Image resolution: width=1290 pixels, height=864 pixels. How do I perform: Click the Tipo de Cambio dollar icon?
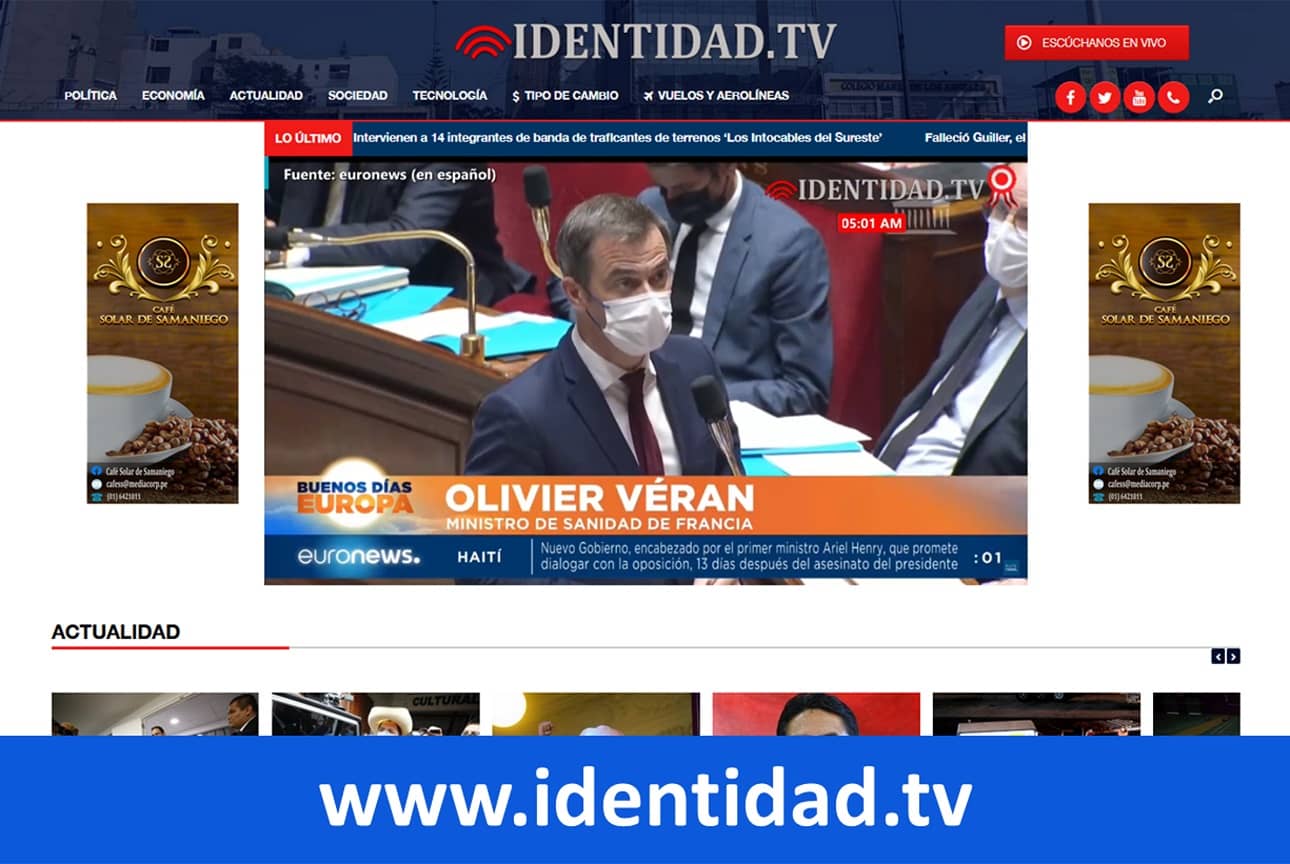(x=513, y=96)
